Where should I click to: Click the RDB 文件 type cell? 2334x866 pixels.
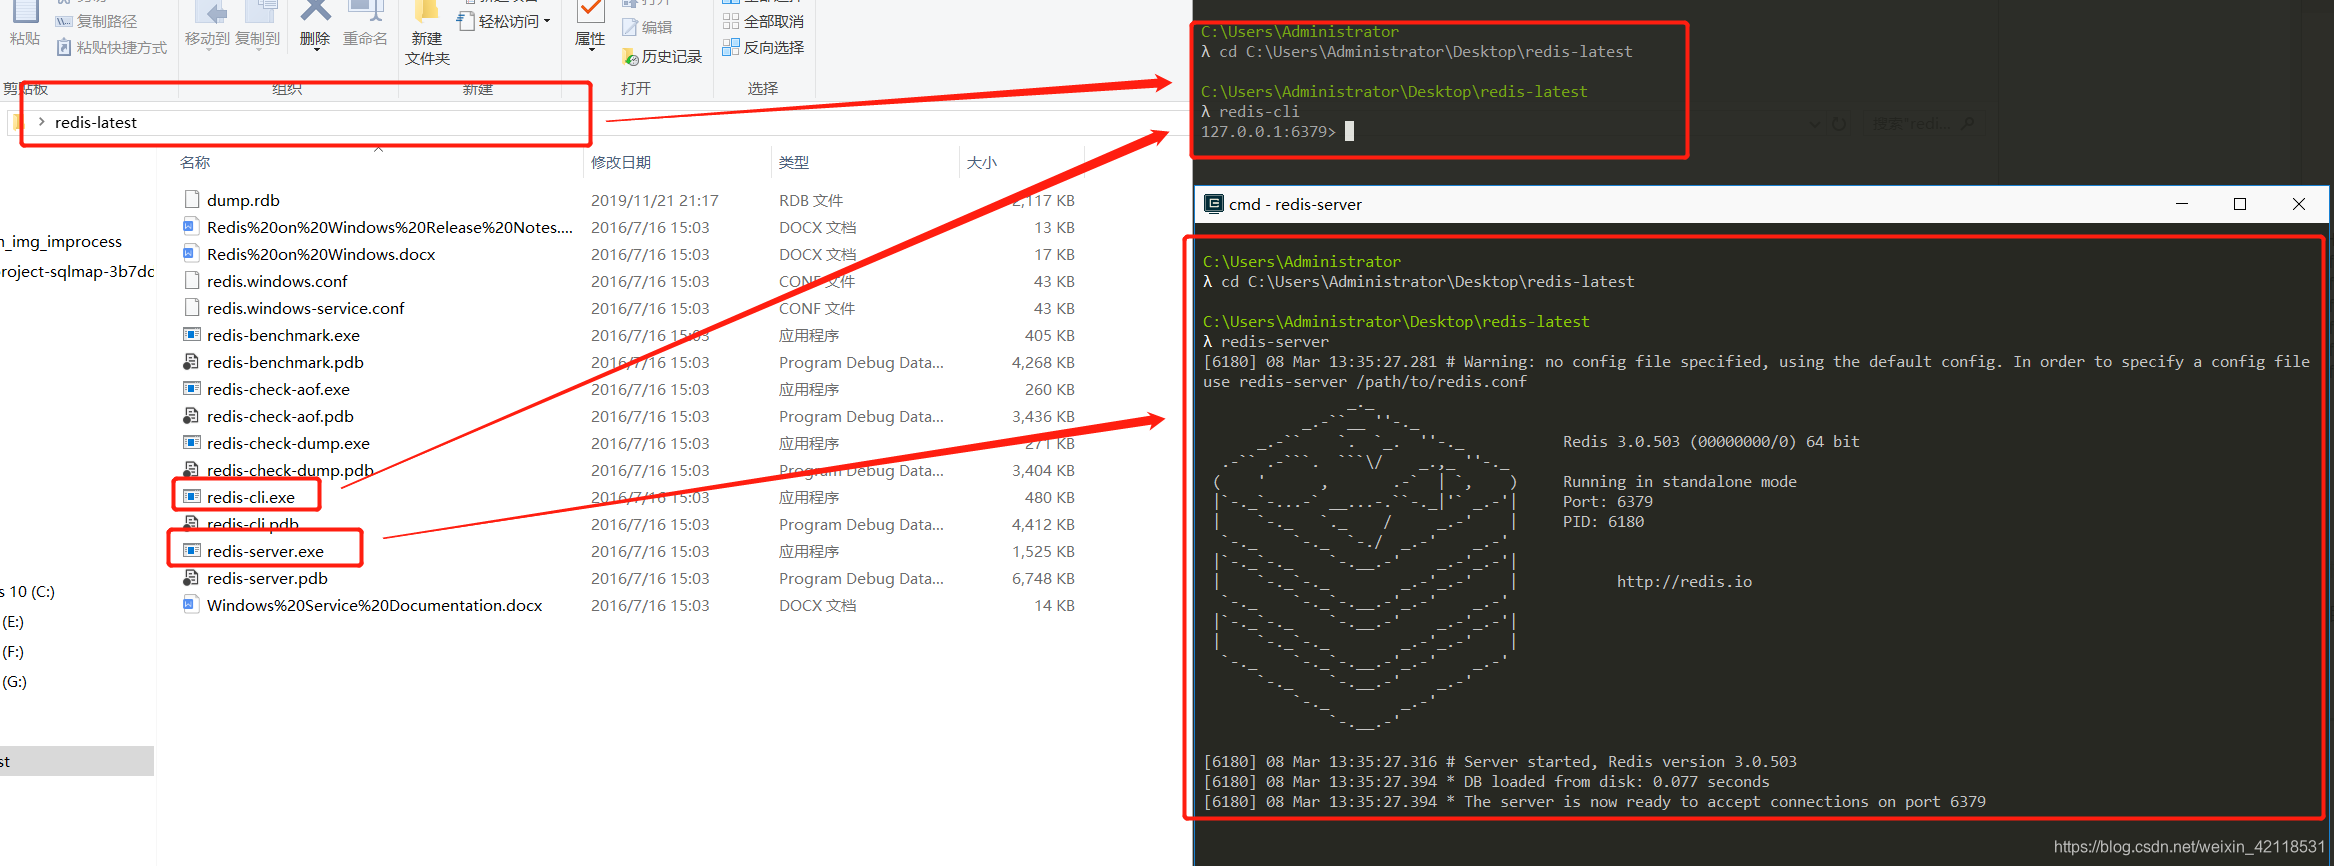click(811, 200)
